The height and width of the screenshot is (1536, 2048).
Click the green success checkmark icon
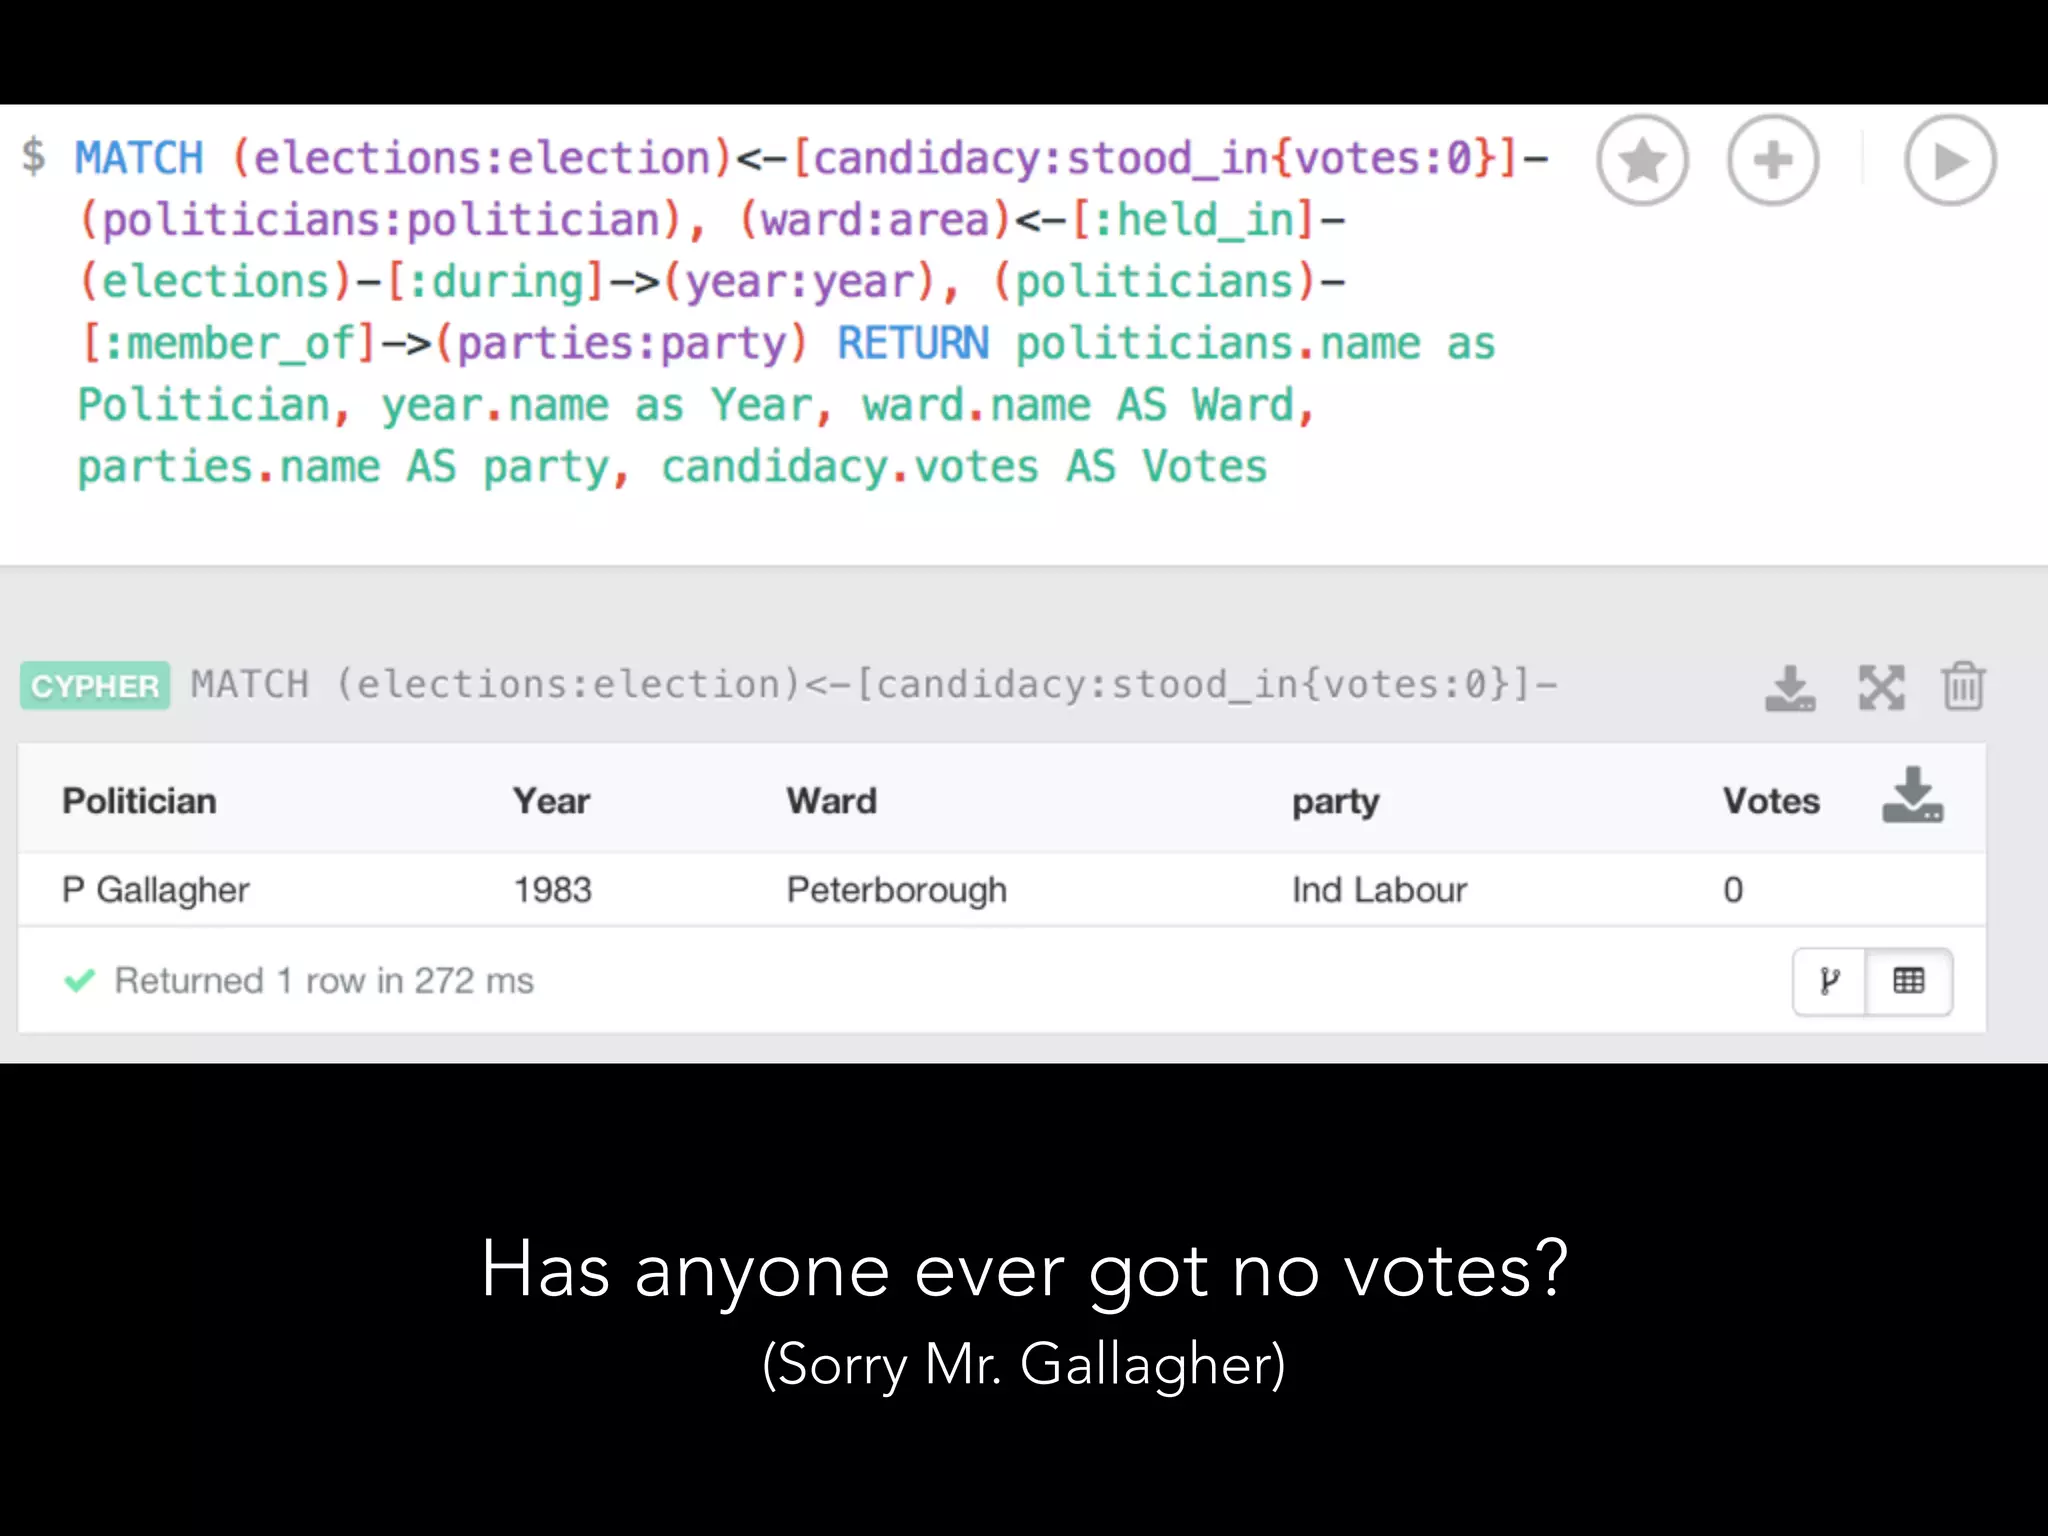80,980
